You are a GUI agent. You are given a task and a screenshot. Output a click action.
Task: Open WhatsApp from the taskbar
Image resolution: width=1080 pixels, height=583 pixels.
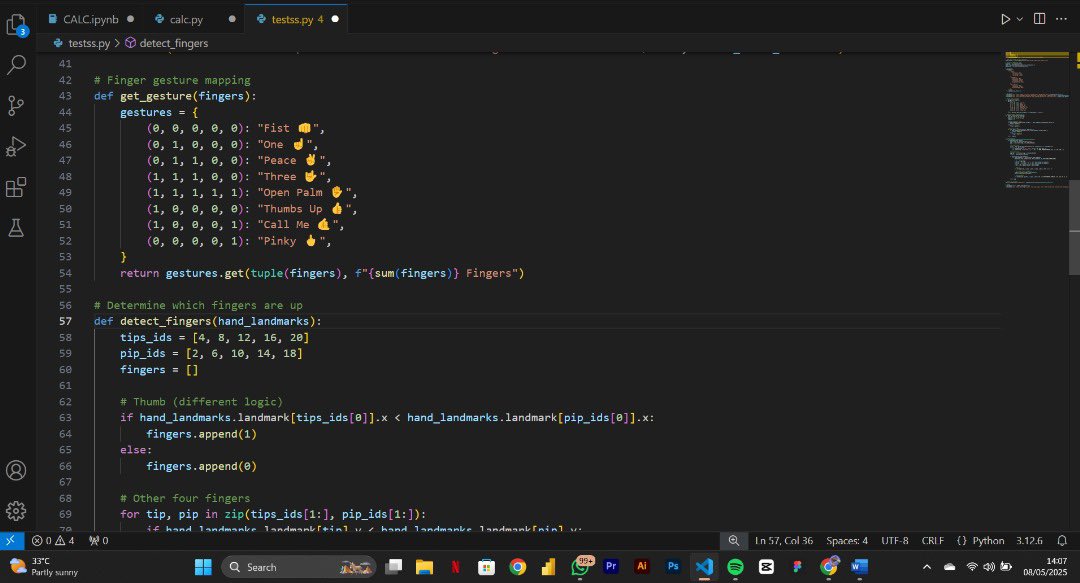coord(581,566)
